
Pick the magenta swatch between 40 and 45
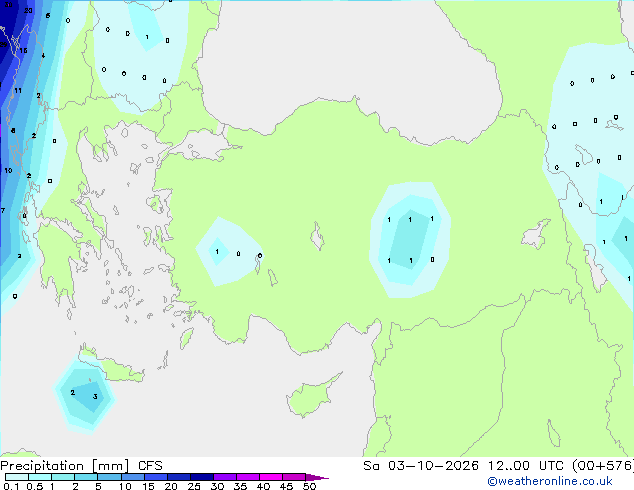click(x=271, y=477)
